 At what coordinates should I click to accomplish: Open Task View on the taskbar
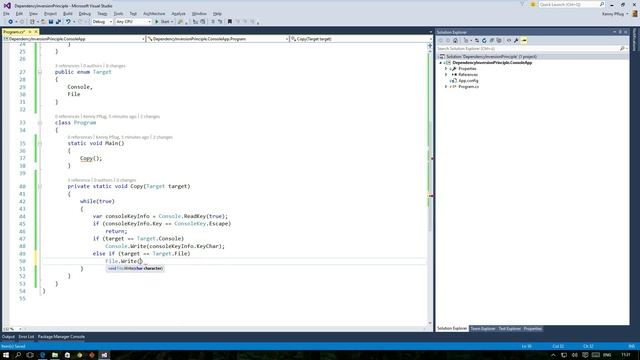(30, 355)
